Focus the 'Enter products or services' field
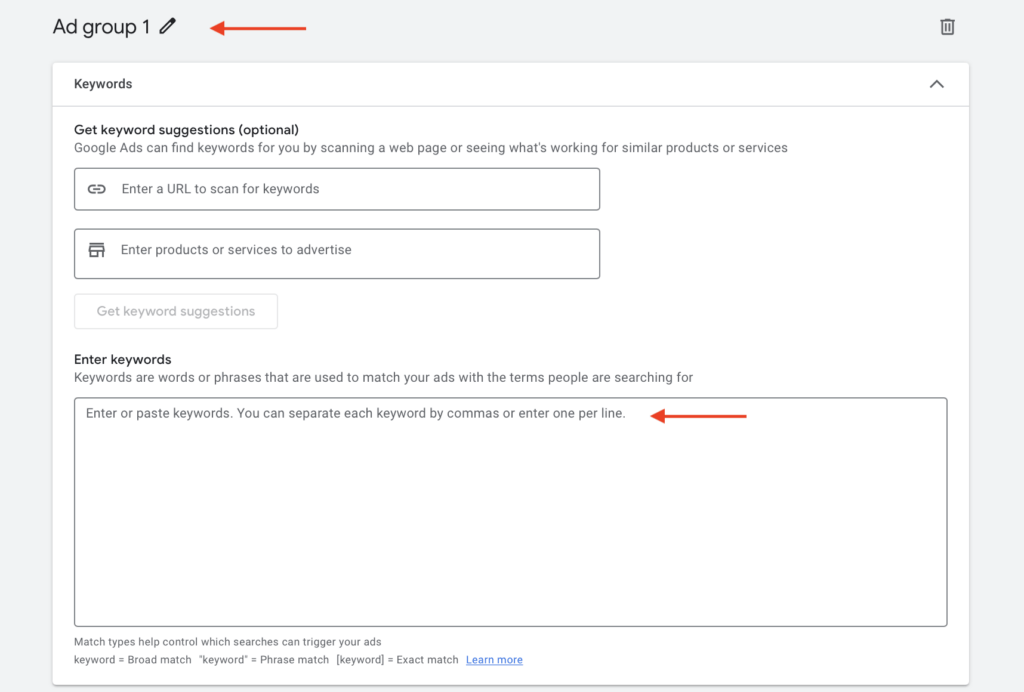 pyautogui.click(x=350, y=250)
